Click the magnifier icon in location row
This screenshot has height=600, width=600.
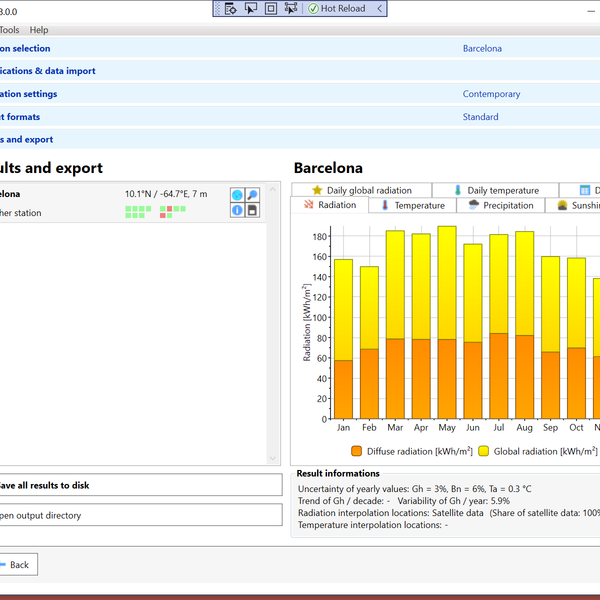[x=253, y=195]
